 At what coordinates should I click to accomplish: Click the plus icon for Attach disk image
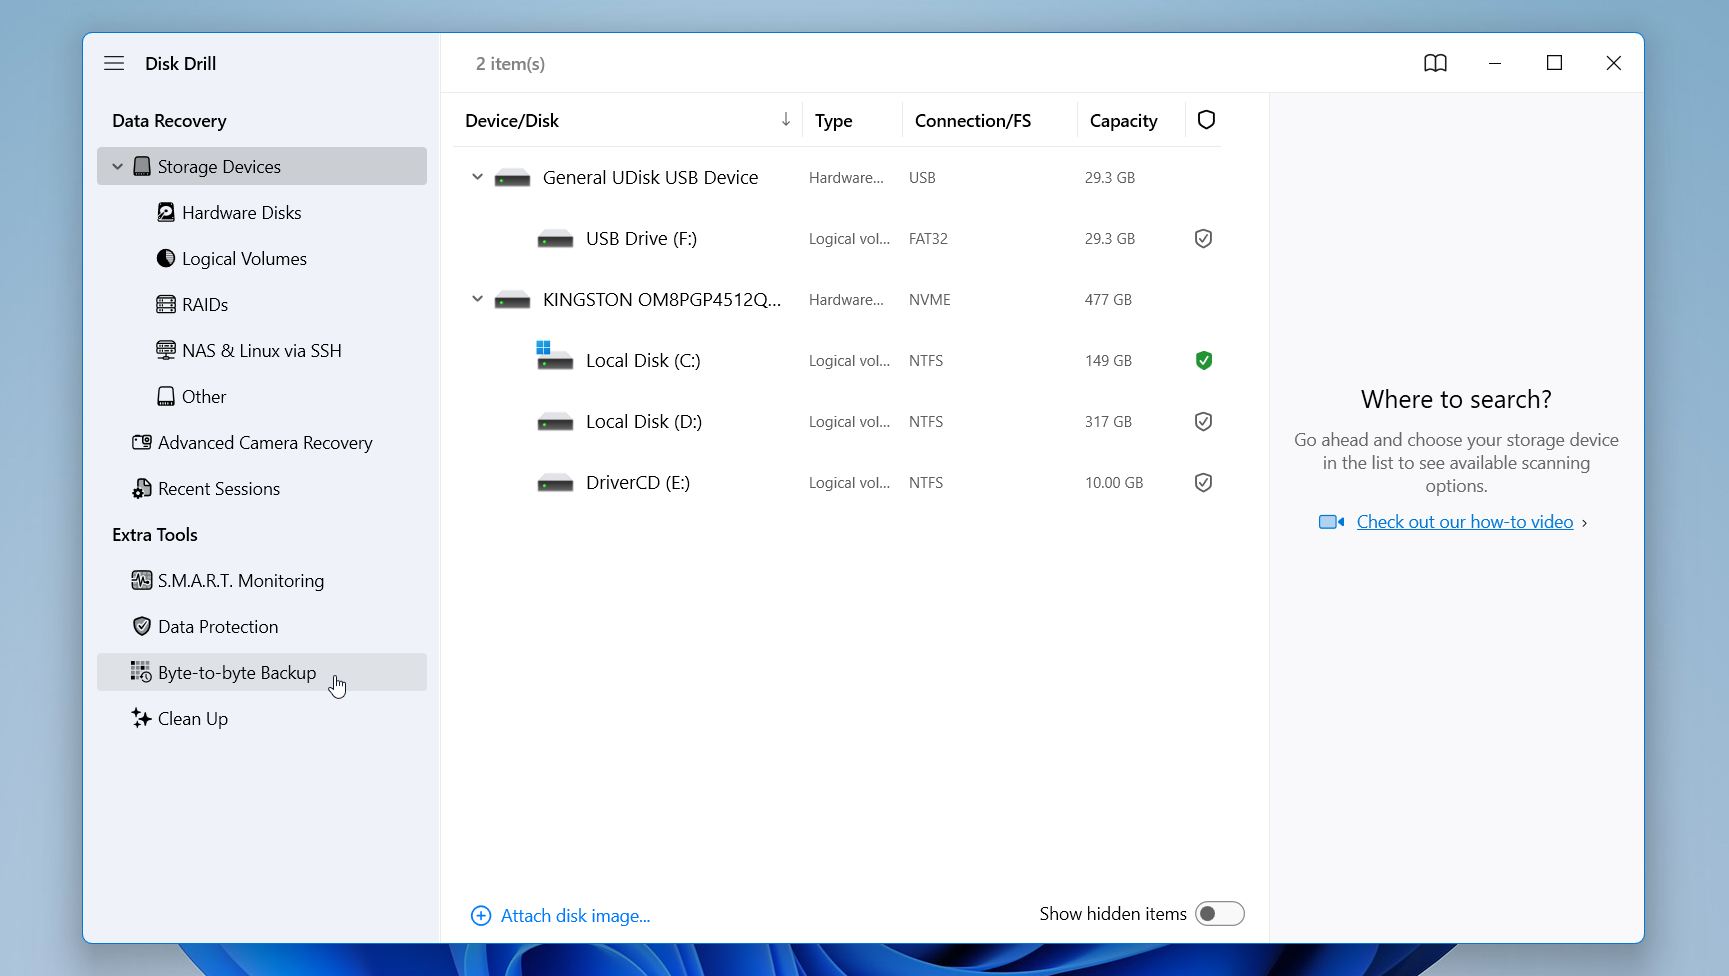481,916
